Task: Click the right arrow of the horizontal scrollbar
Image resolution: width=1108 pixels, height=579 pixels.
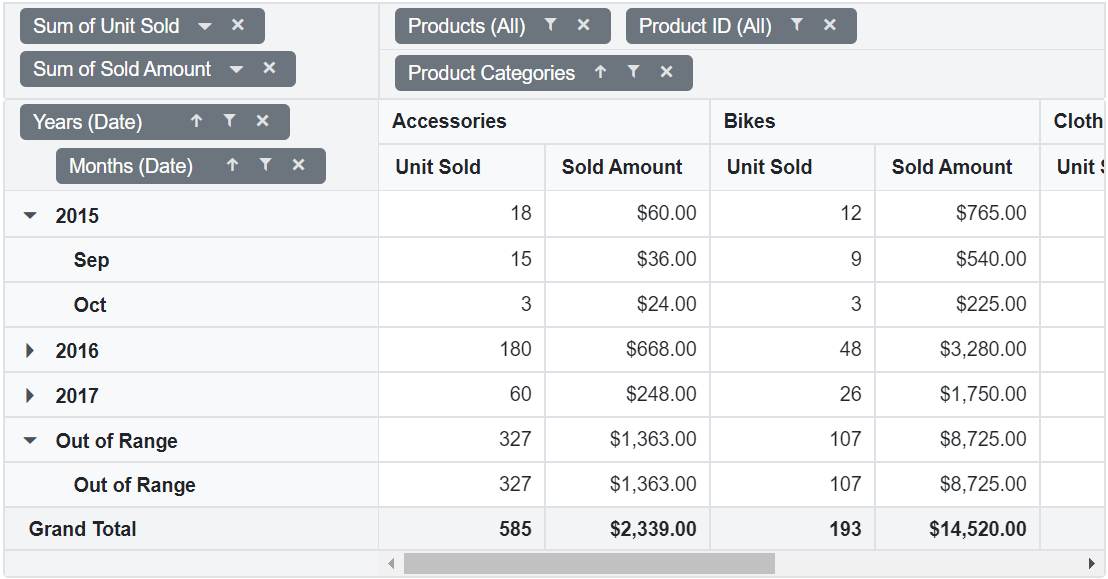Action: point(1092,563)
